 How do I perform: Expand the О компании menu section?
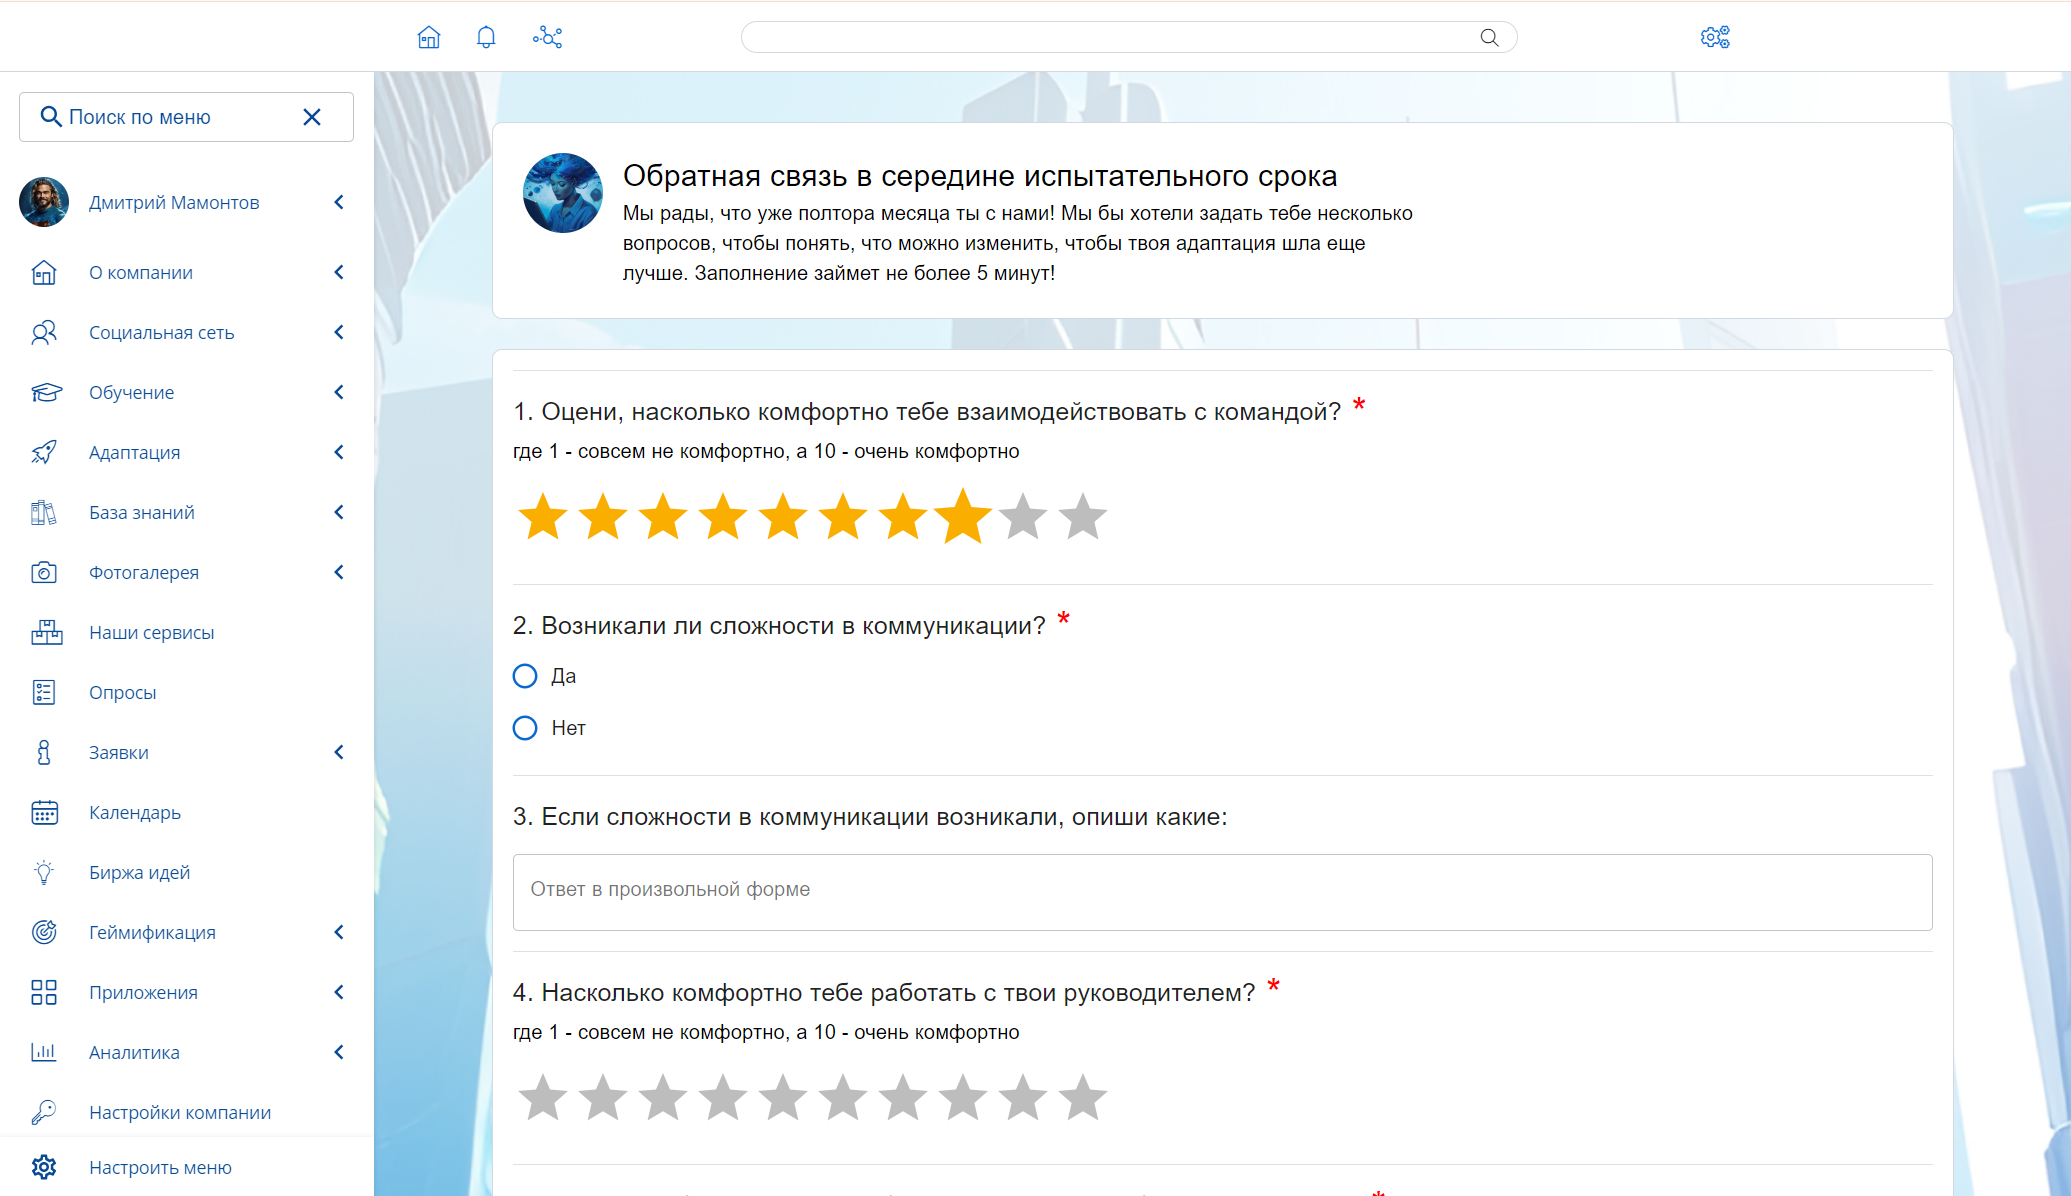339,272
